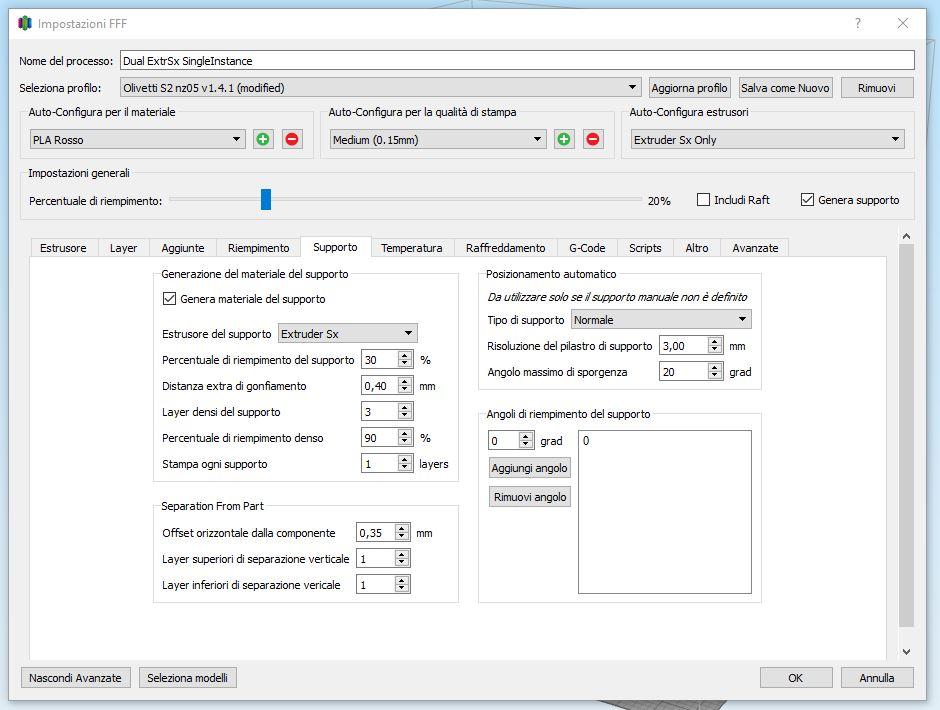The height and width of the screenshot is (710, 940).
Task: Switch to the Riempimento tab
Action: click(x=258, y=248)
